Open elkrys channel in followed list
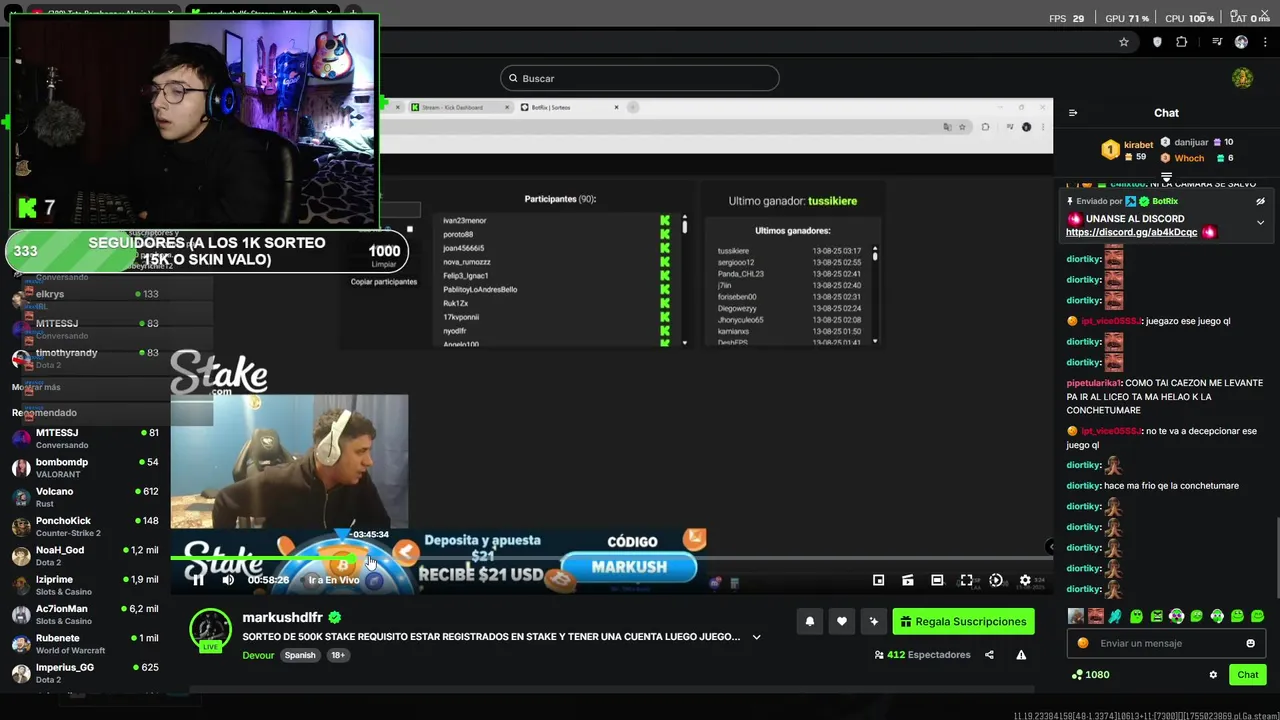This screenshot has height=720, width=1280. tap(86, 295)
